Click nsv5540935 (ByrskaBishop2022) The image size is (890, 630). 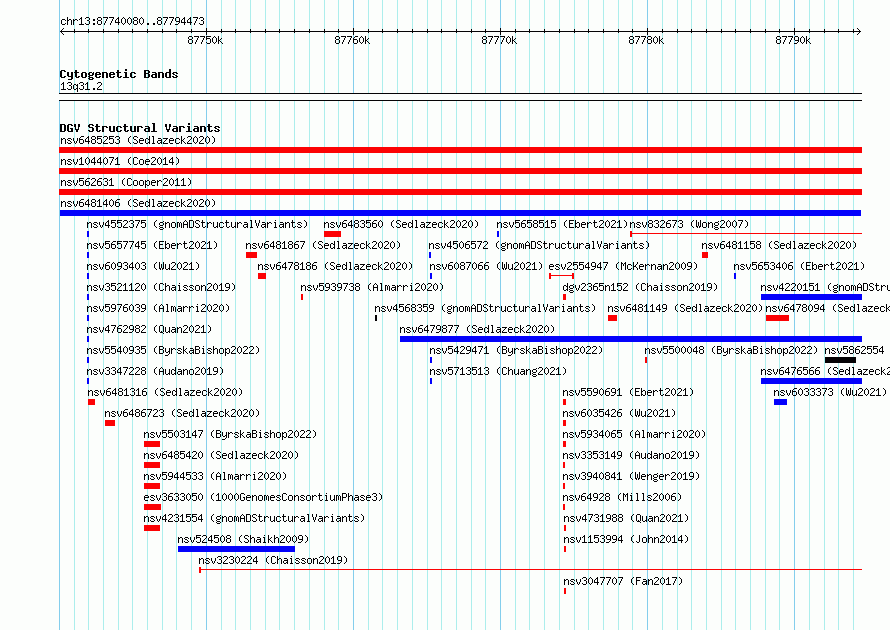(x=173, y=350)
